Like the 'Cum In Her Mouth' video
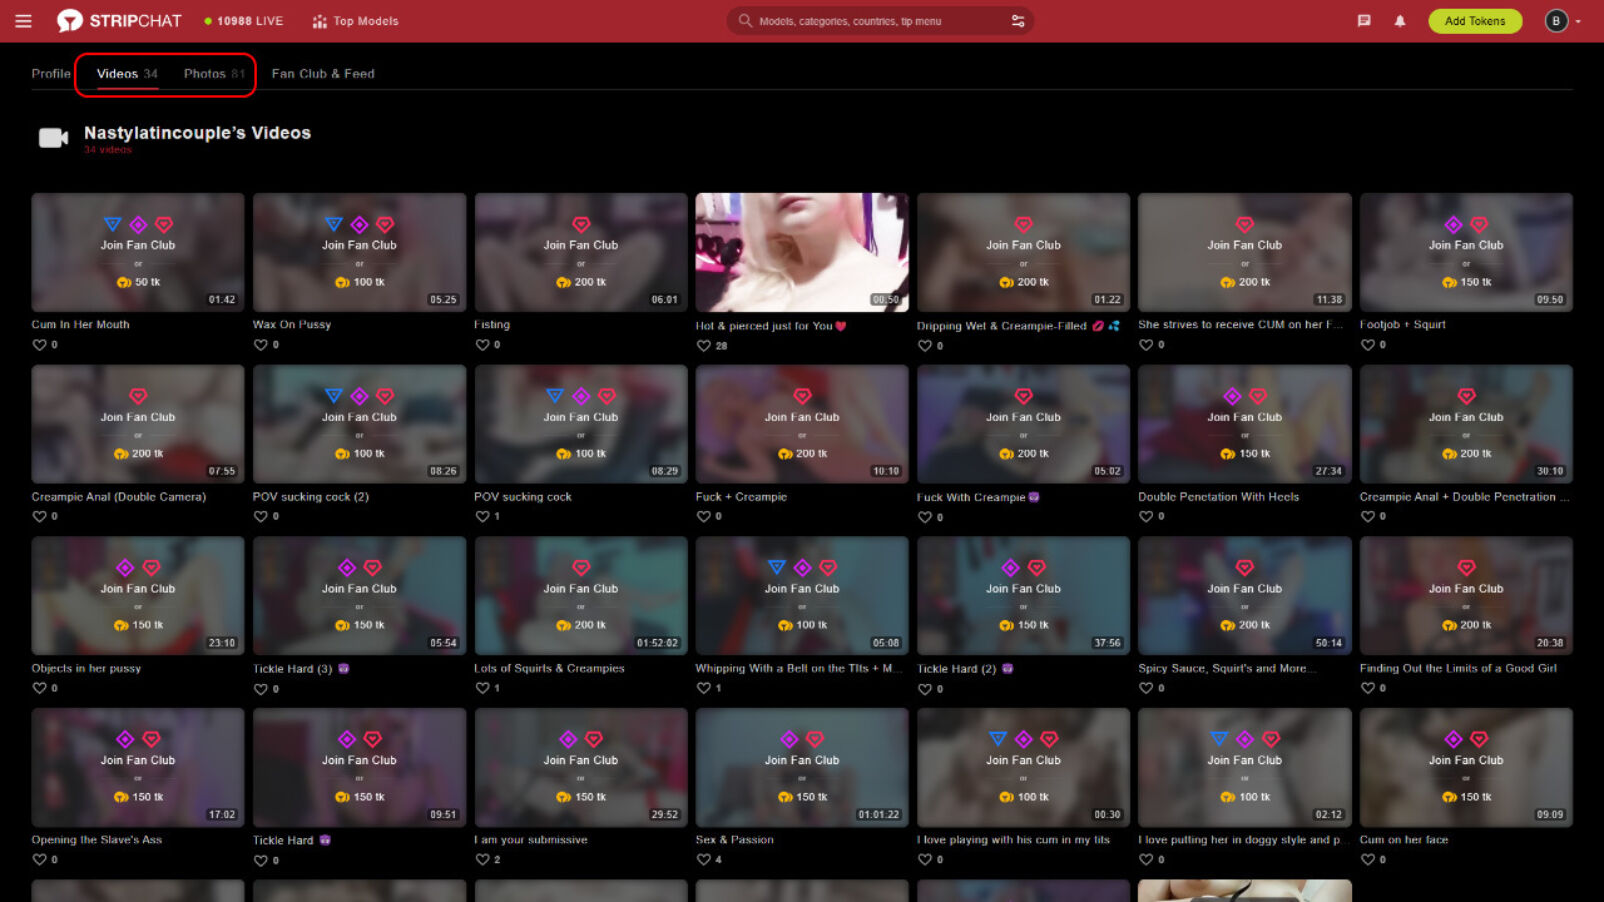Image resolution: width=1604 pixels, height=902 pixels. tap(38, 344)
